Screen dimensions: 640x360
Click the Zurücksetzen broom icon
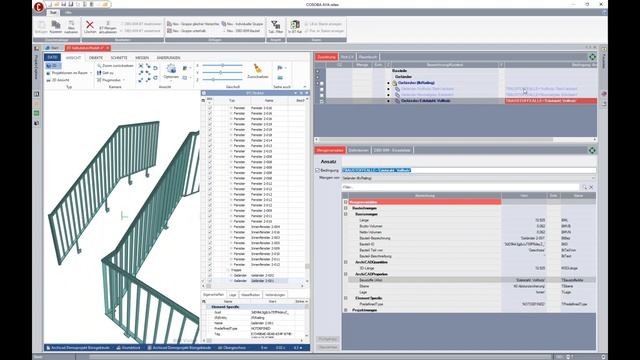[x=258, y=69]
